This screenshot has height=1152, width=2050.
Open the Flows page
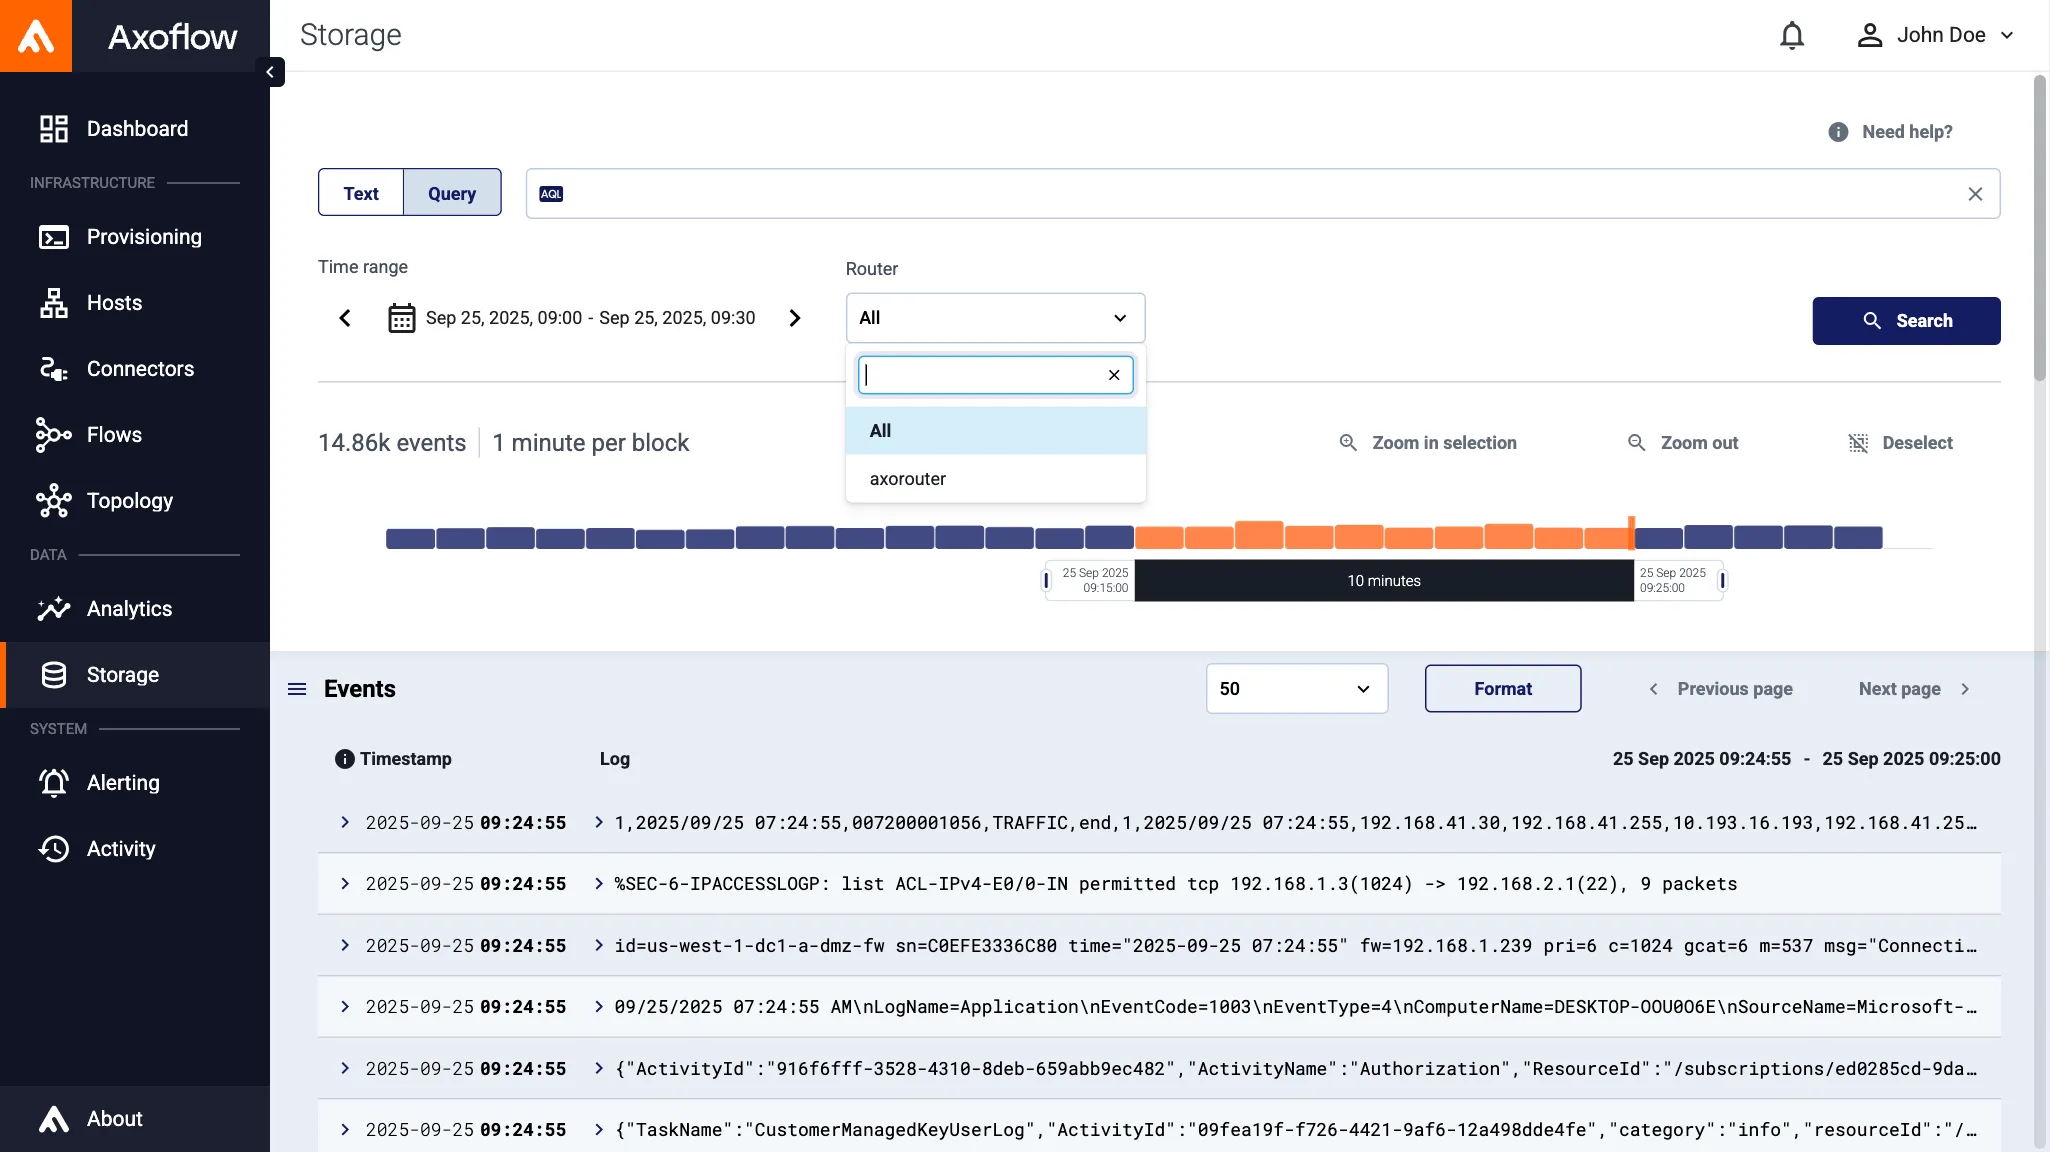[113, 435]
